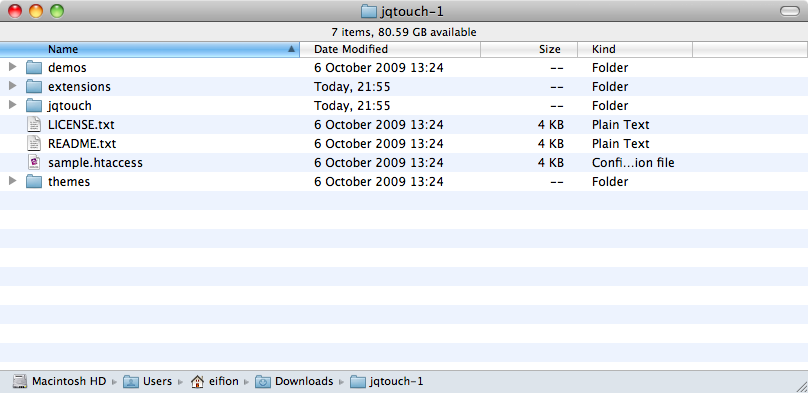This screenshot has height=393, width=808.
Task: Zoom the window with the green button
Action: click(57, 11)
